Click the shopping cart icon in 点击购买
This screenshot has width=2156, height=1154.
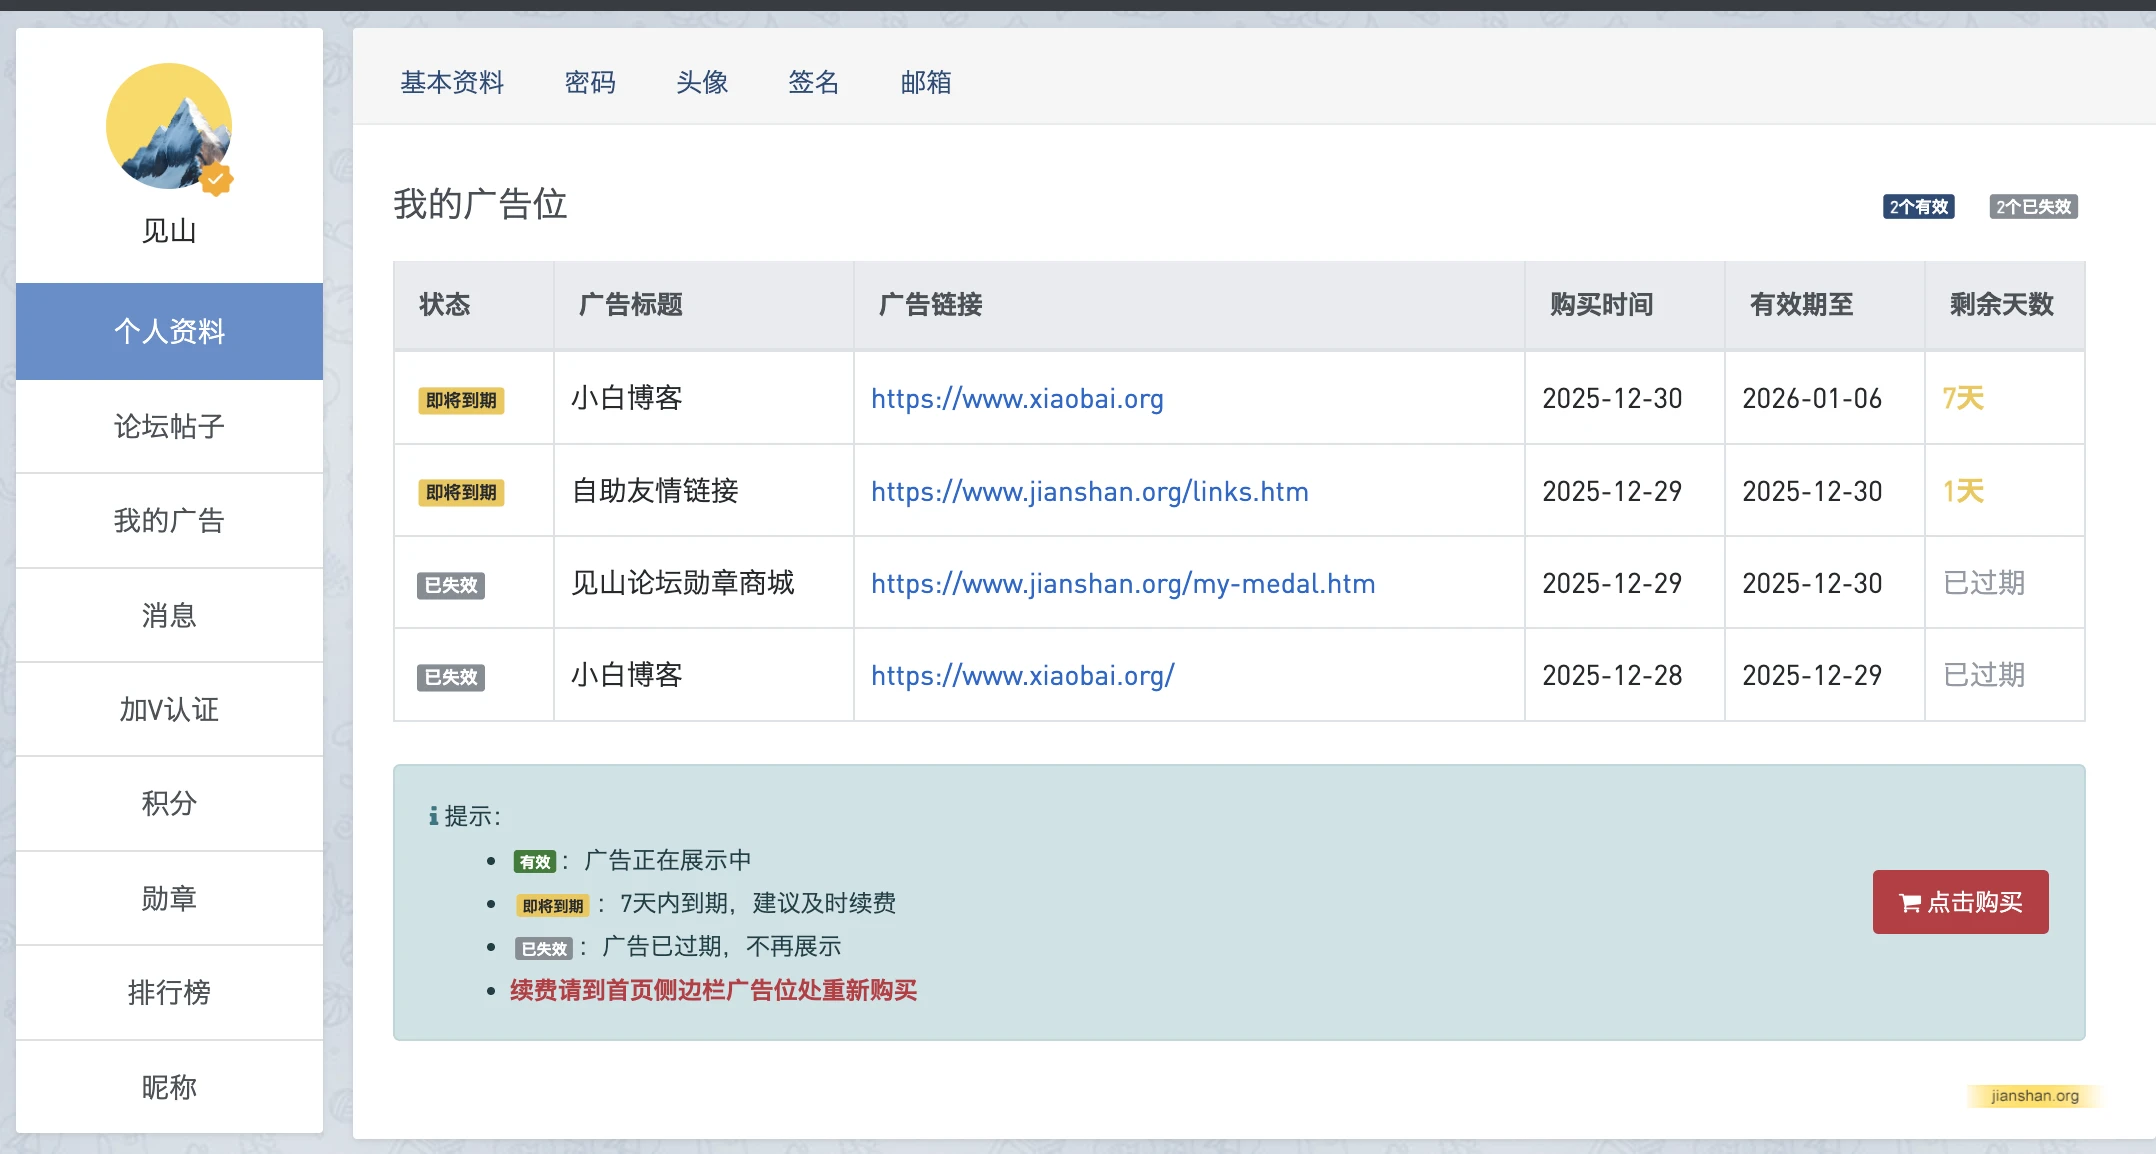(x=1909, y=903)
